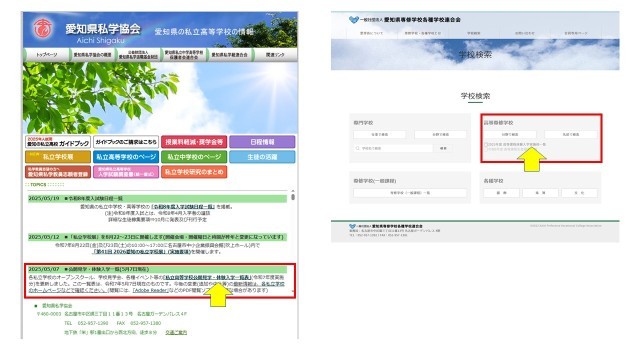
Task: Click 分野で検索 under 高等専修学校
Action: click(510, 134)
